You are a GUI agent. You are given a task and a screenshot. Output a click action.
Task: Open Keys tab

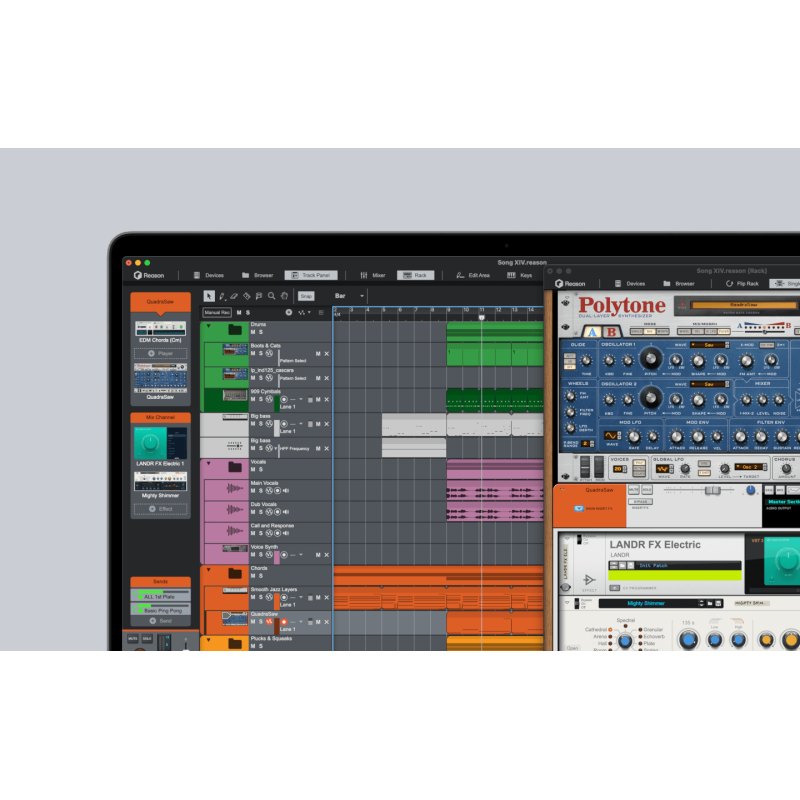point(520,276)
